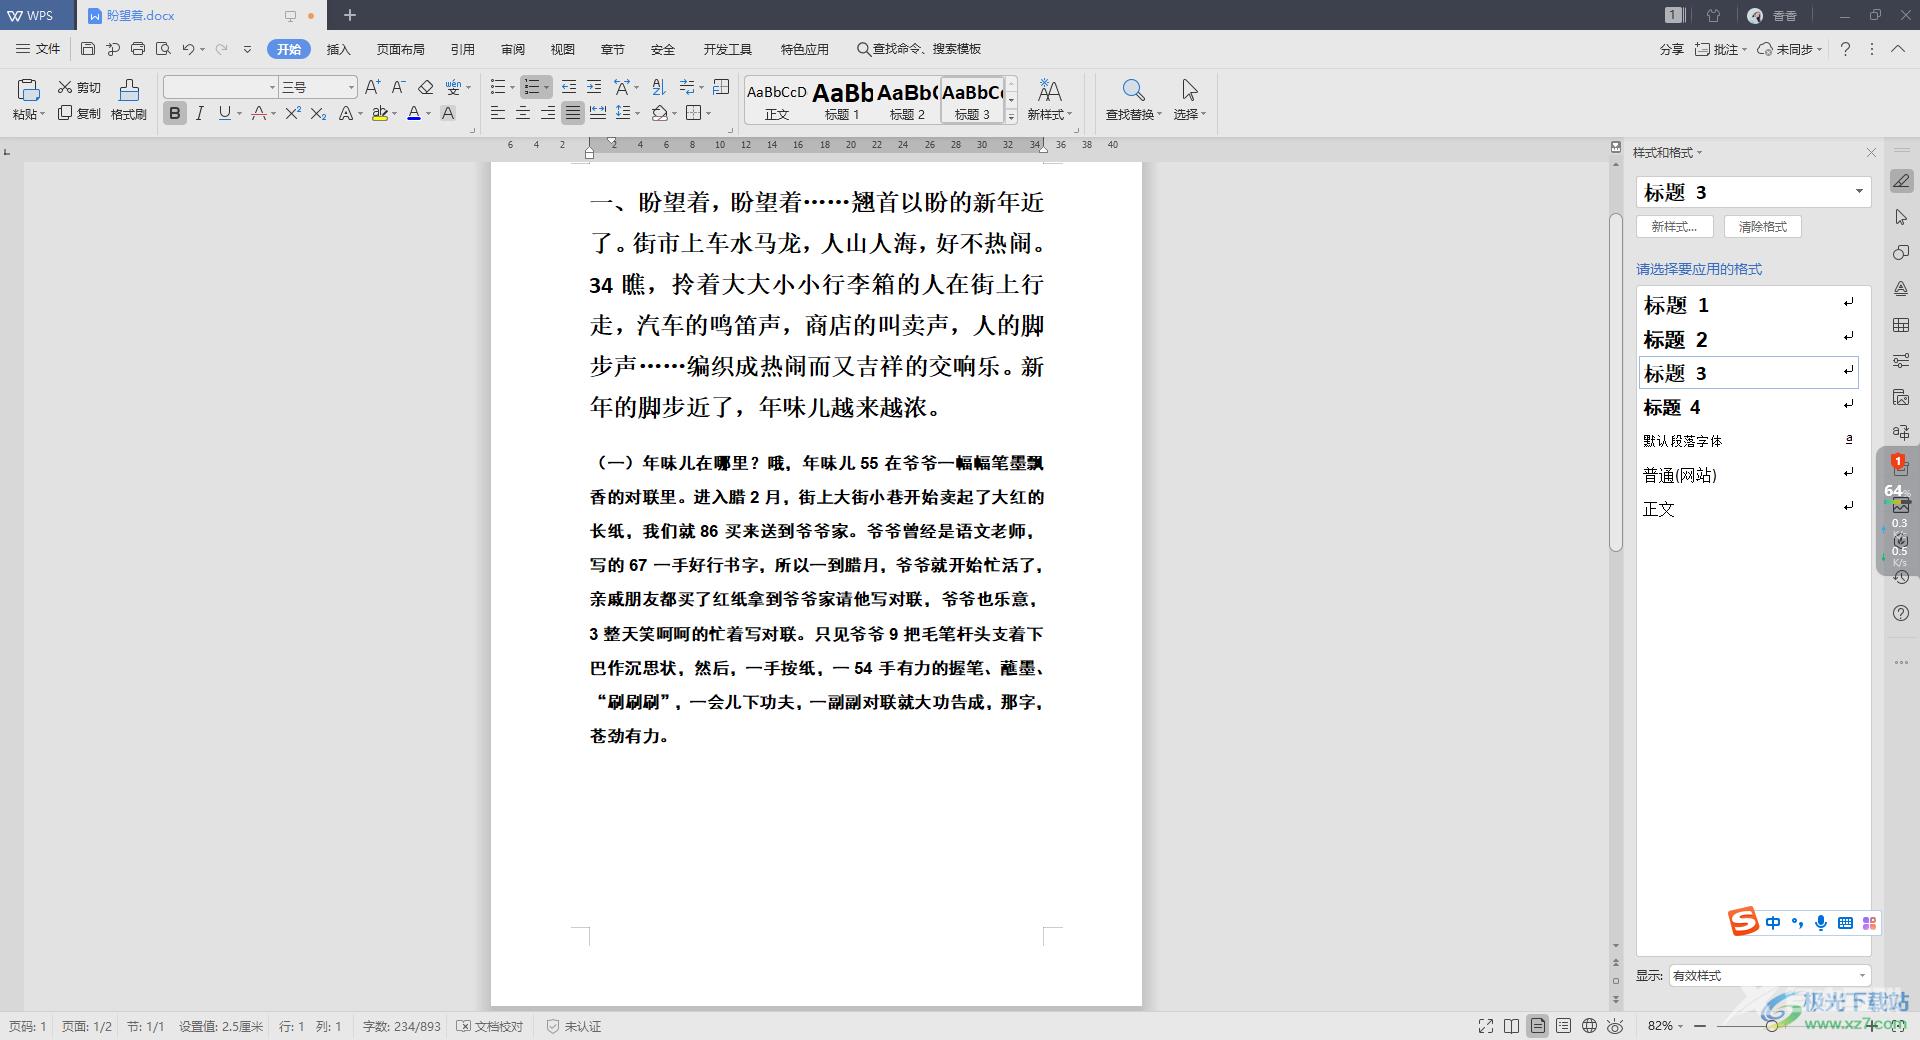Click the zoom slider handle
Image resolution: width=1920 pixels, height=1040 pixels.
click(1771, 1026)
